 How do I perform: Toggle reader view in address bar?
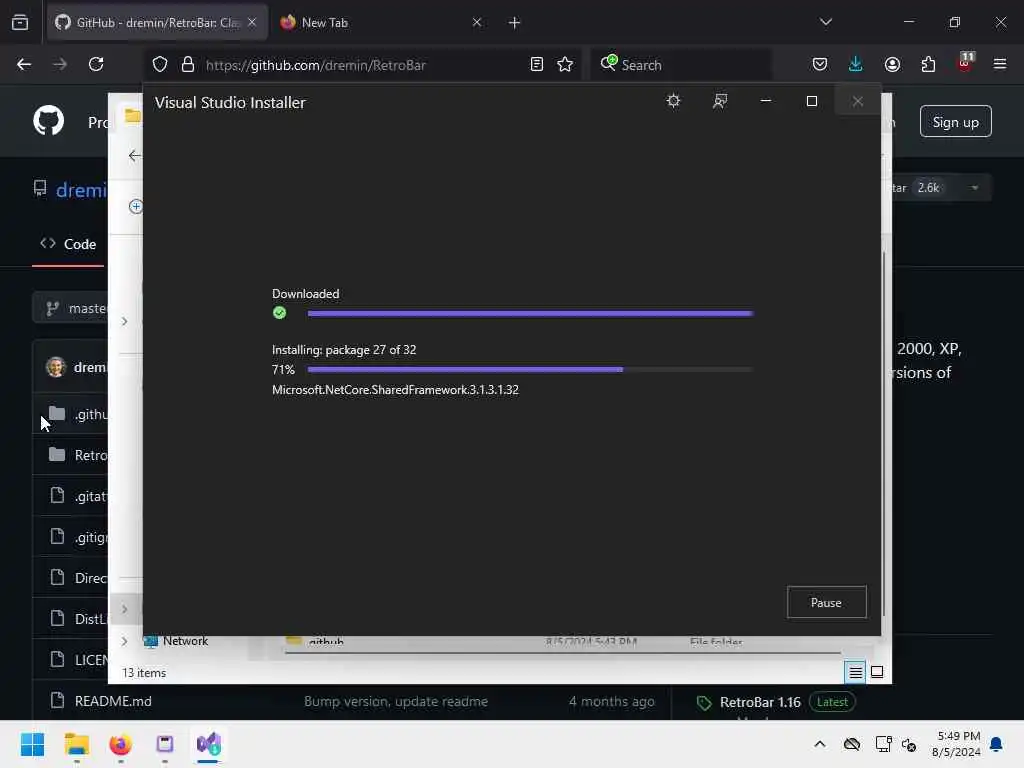click(x=537, y=65)
